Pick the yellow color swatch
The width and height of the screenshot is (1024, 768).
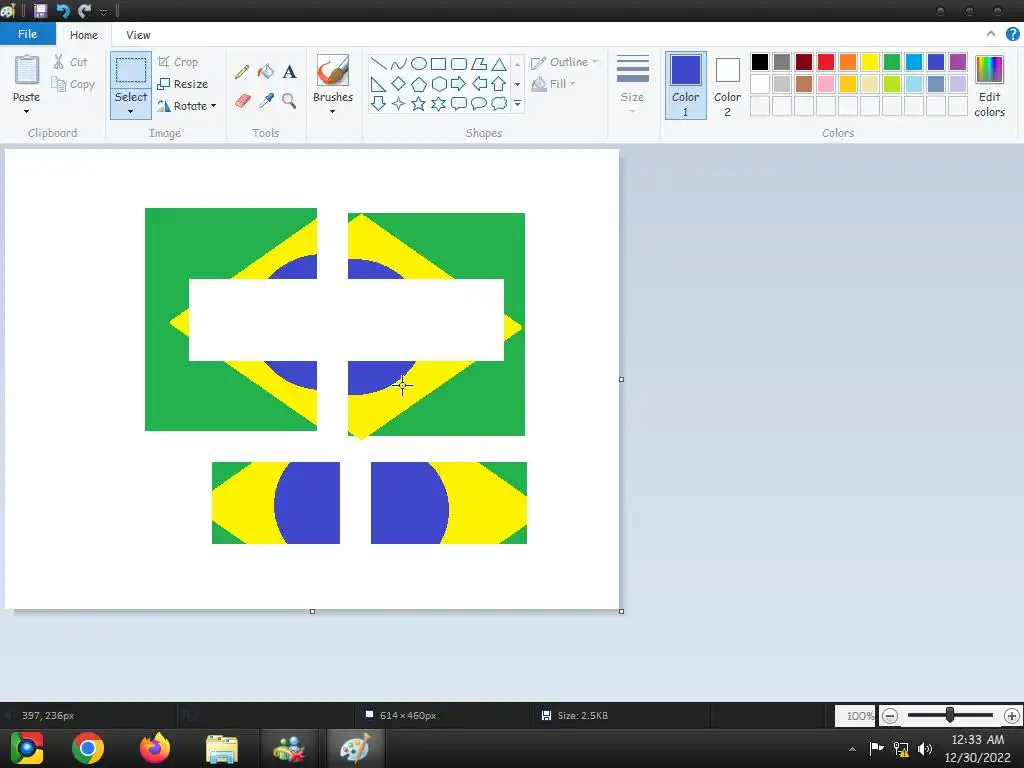pyautogui.click(x=869, y=62)
